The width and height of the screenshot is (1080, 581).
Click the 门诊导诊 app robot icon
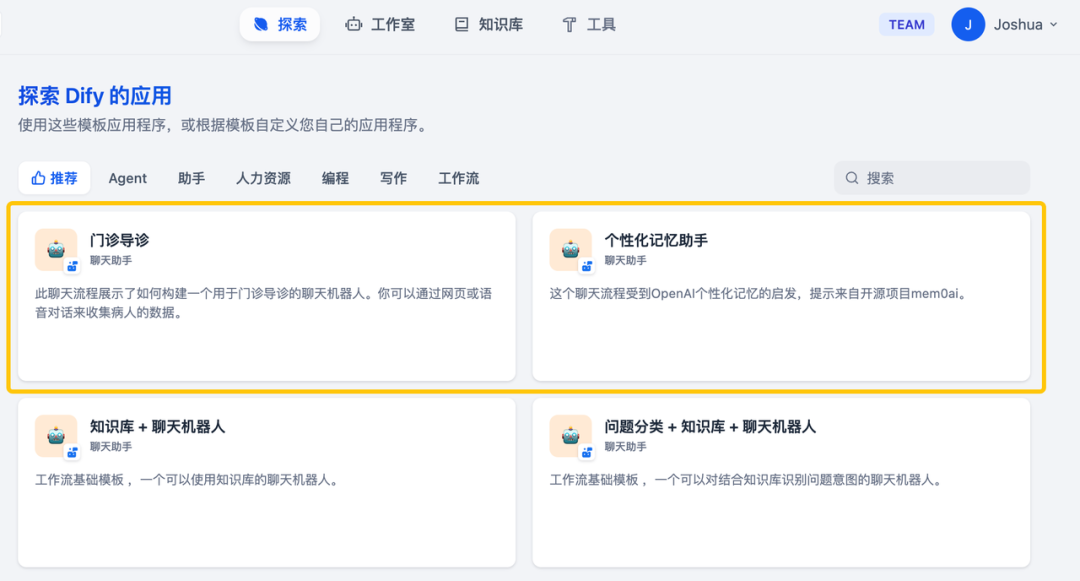tap(55, 248)
